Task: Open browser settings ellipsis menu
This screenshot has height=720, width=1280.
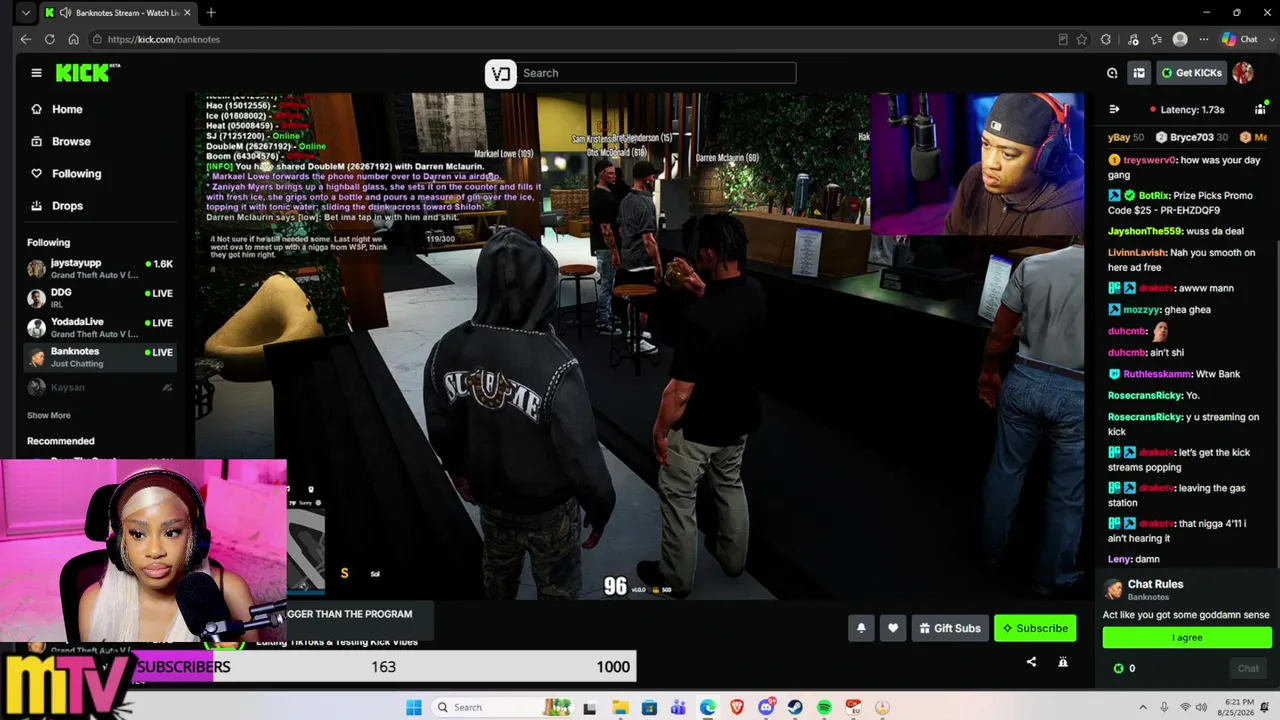Action: pos(1204,39)
